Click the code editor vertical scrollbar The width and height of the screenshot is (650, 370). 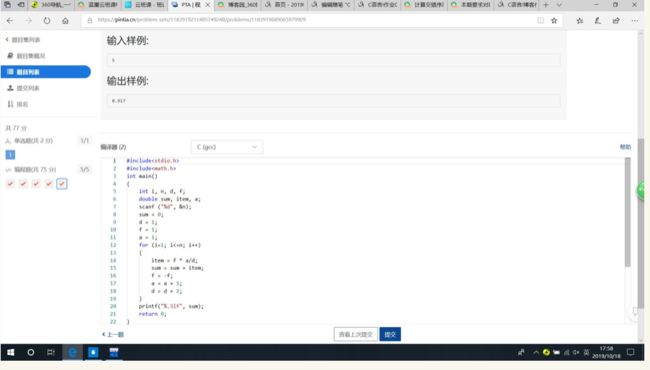click(628, 212)
